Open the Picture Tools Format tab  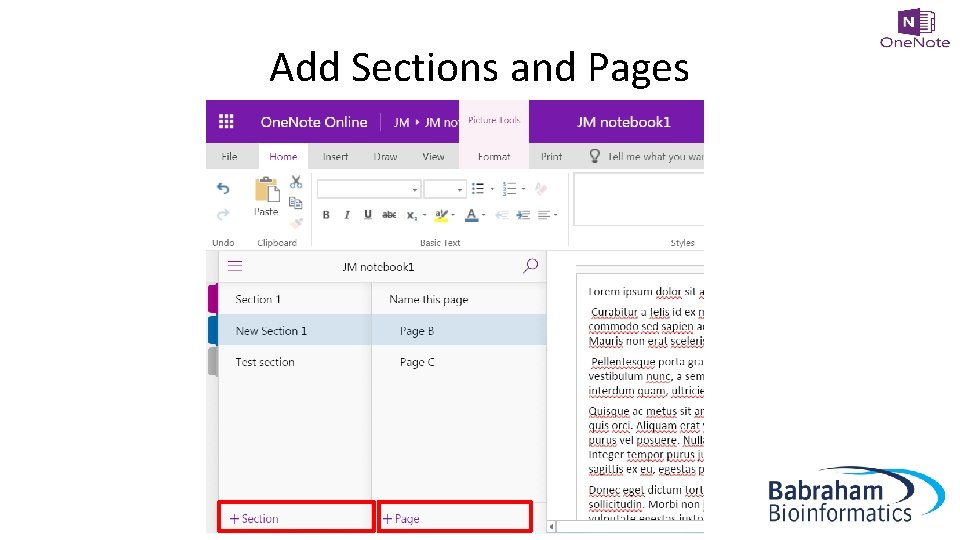(494, 157)
